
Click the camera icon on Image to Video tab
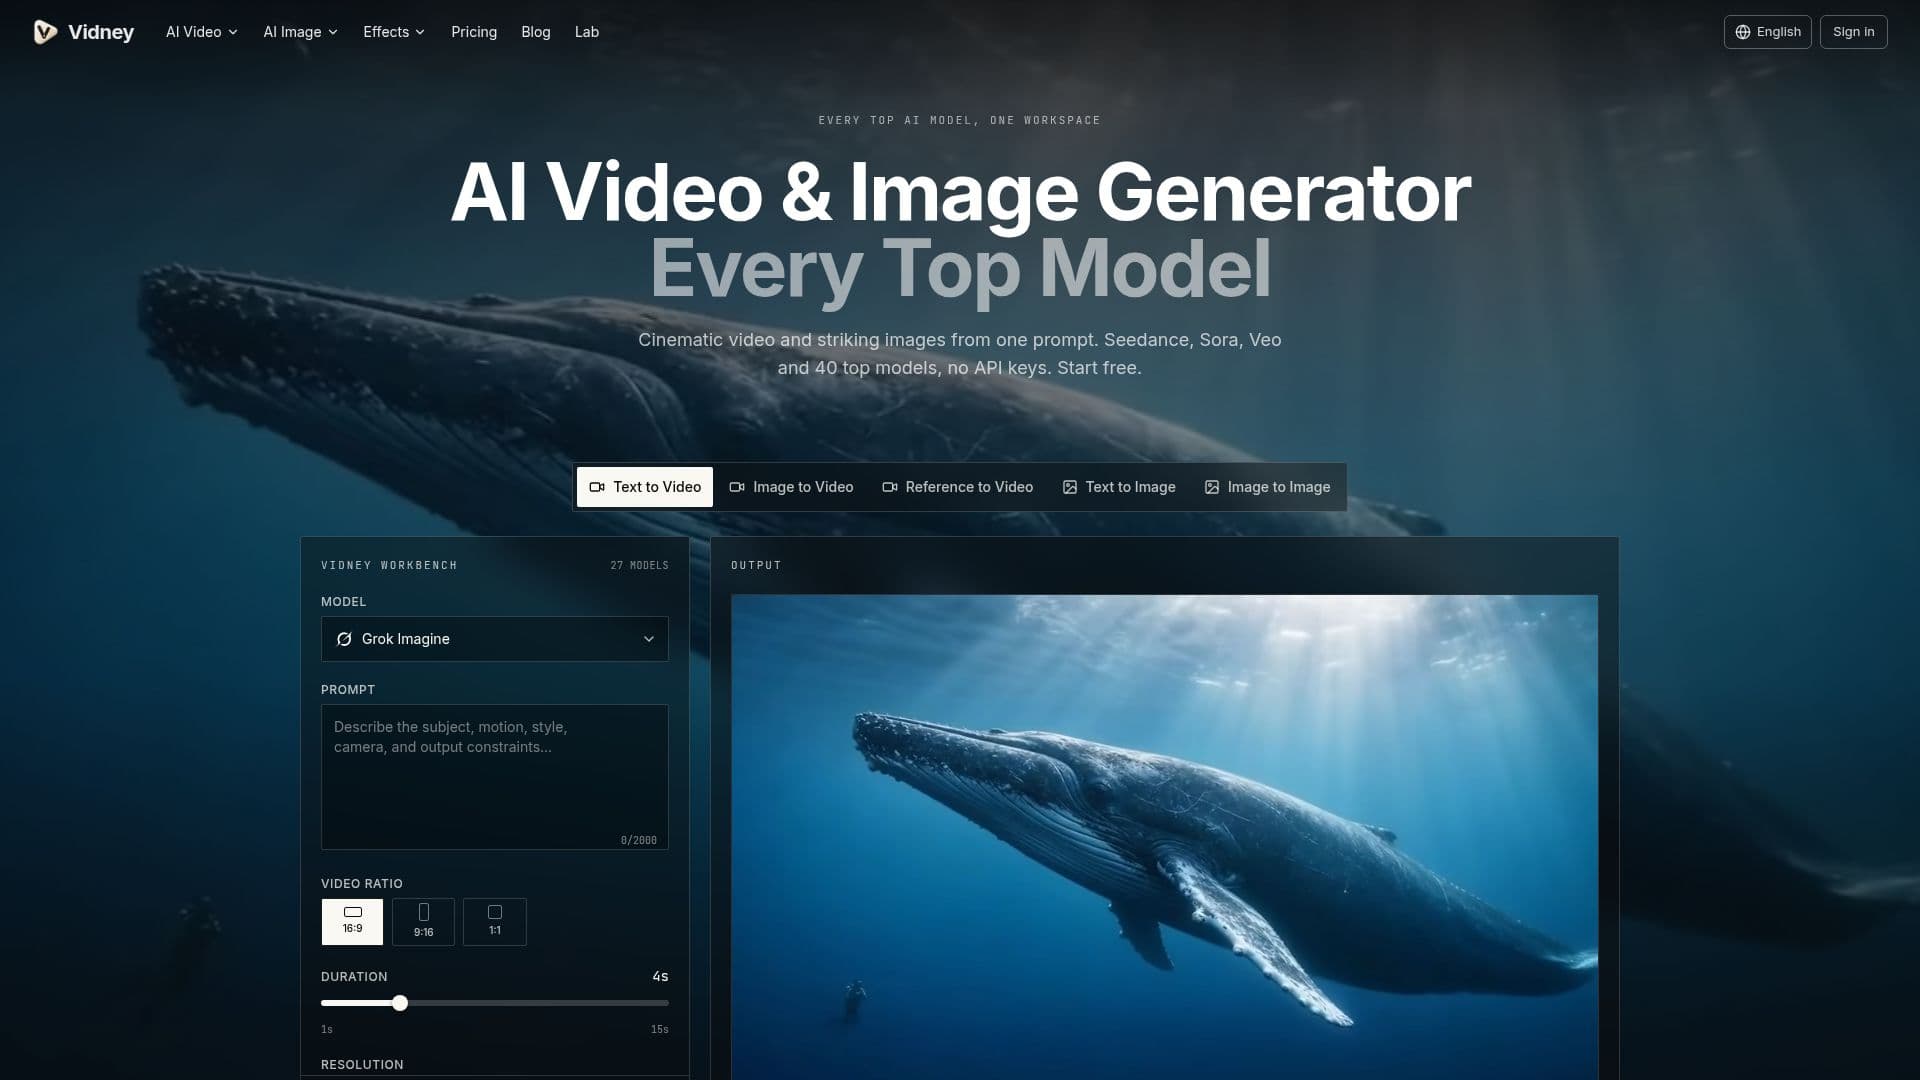(737, 487)
